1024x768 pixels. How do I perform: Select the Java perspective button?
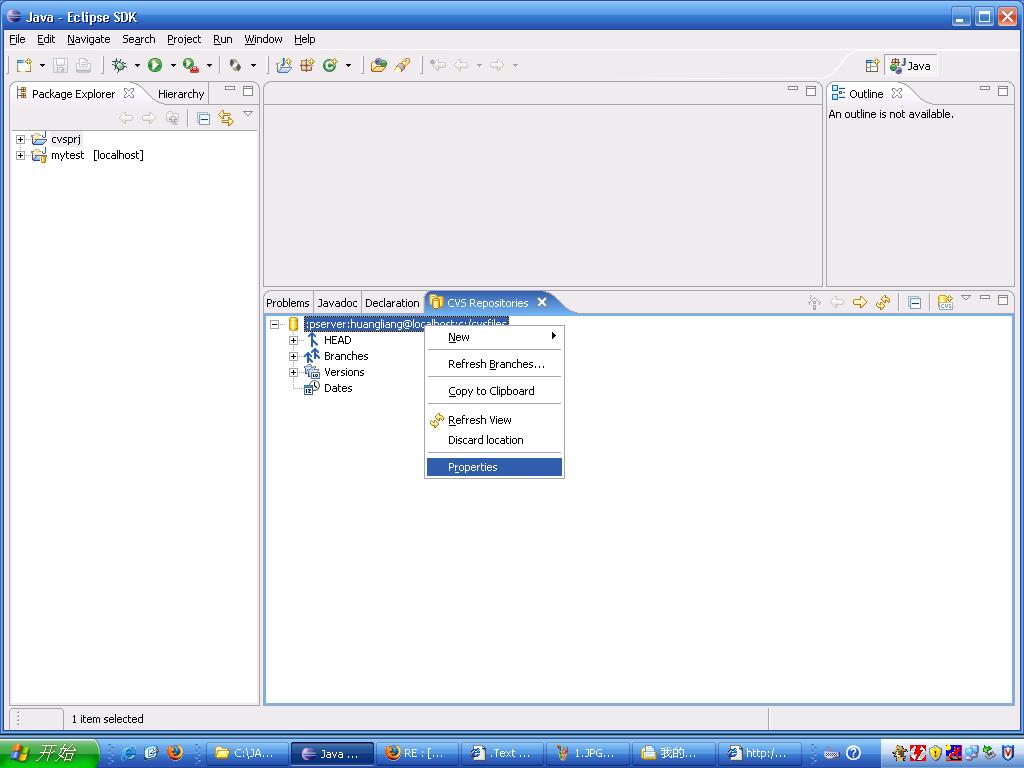[910, 65]
